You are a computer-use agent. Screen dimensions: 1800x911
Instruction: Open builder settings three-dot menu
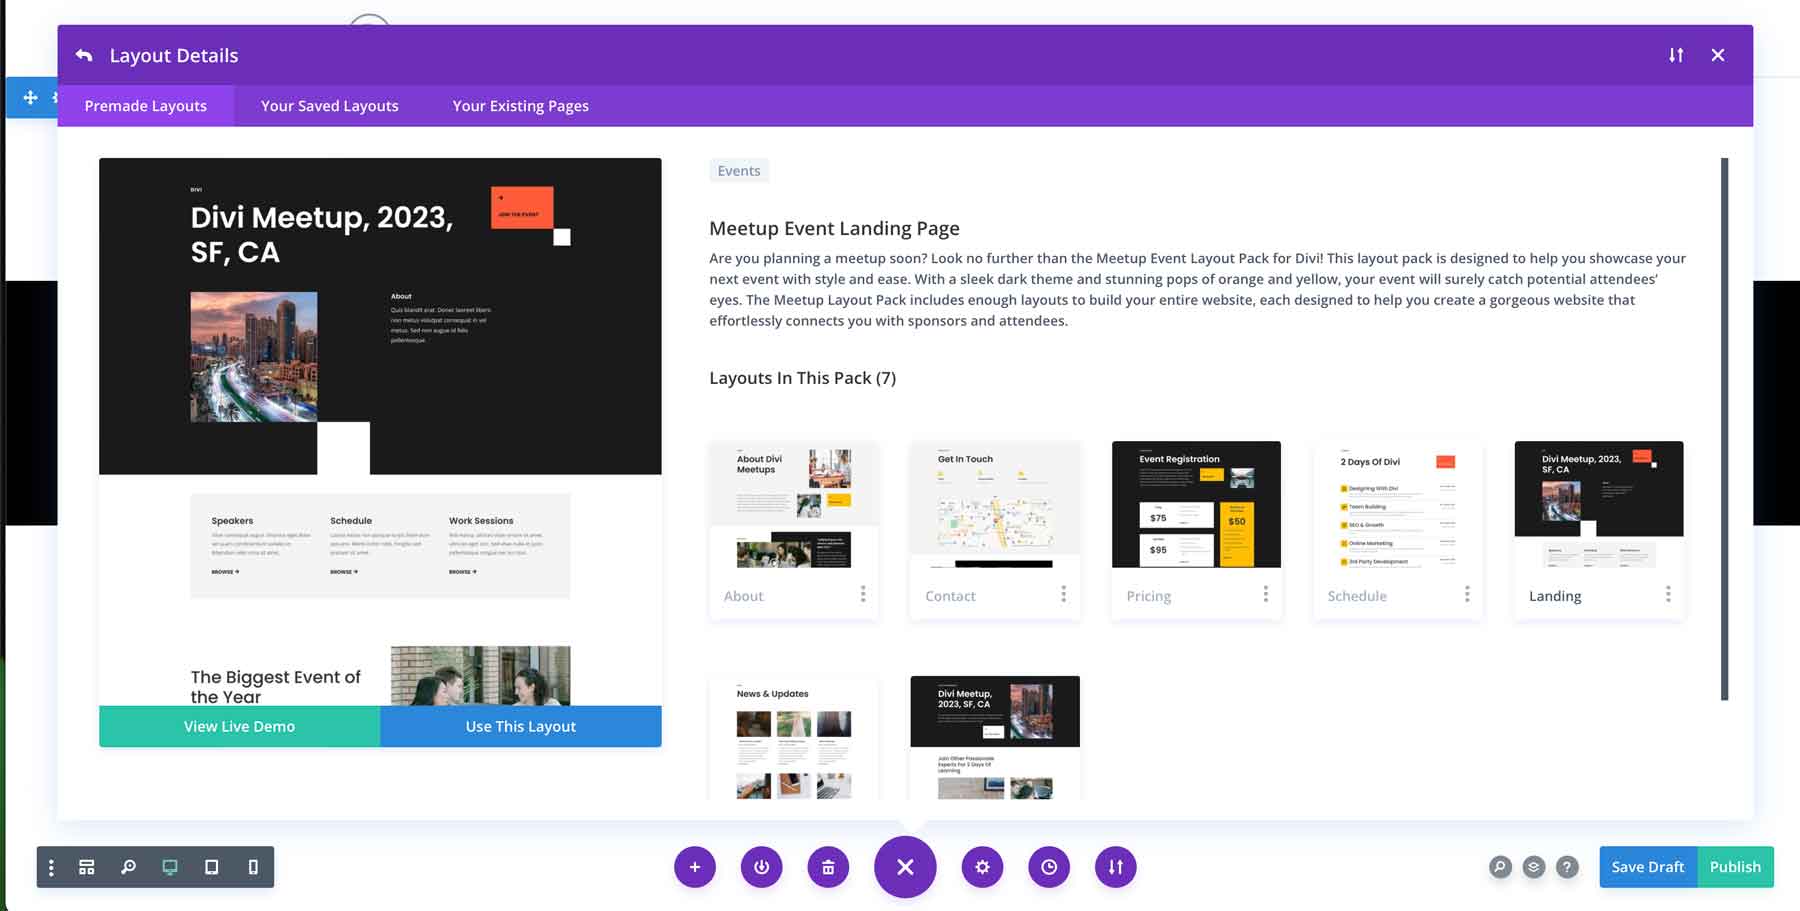[x=51, y=867]
